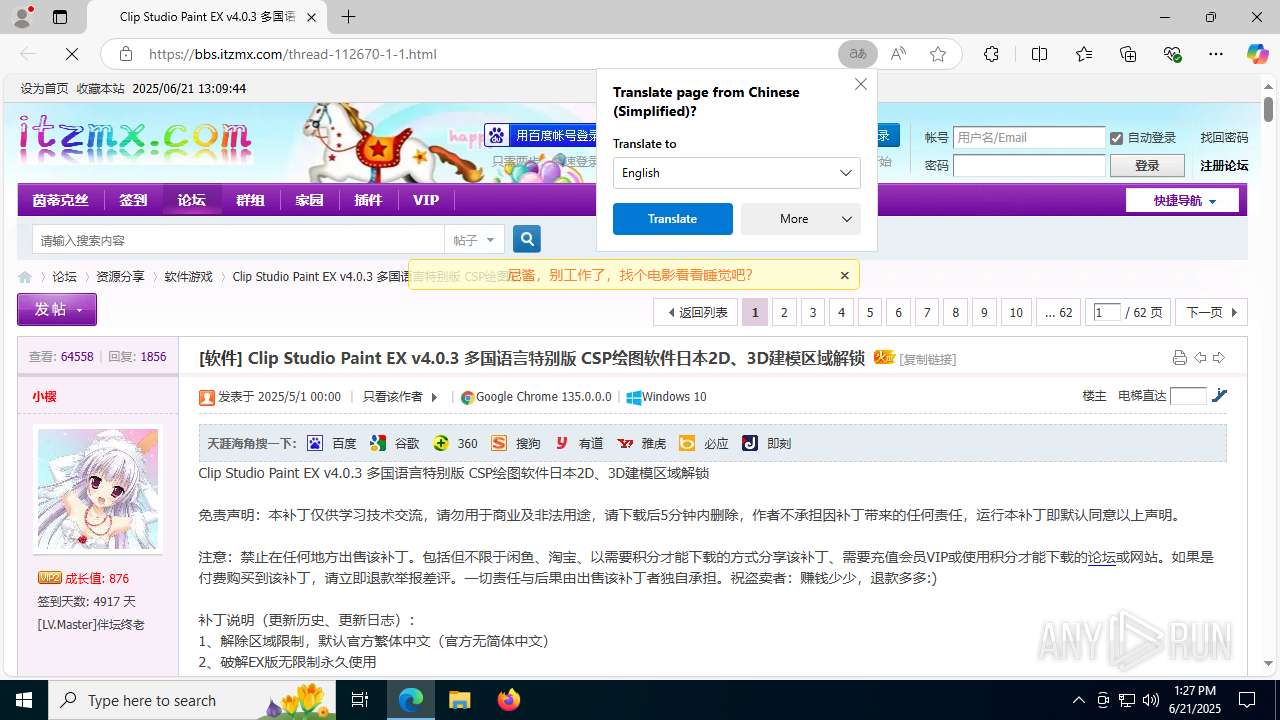Image resolution: width=1280 pixels, height=720 pixels.
Task: Click the 复制链接 link
Action: 928,359
